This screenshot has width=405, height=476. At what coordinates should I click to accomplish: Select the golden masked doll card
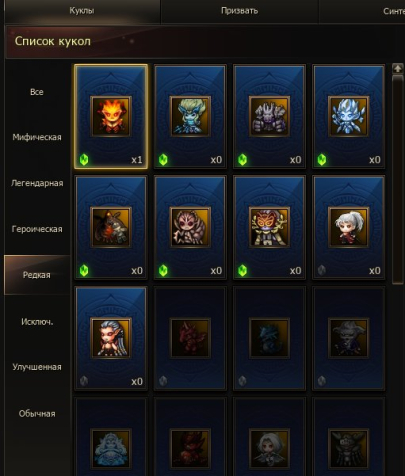[x=269, y=227]
